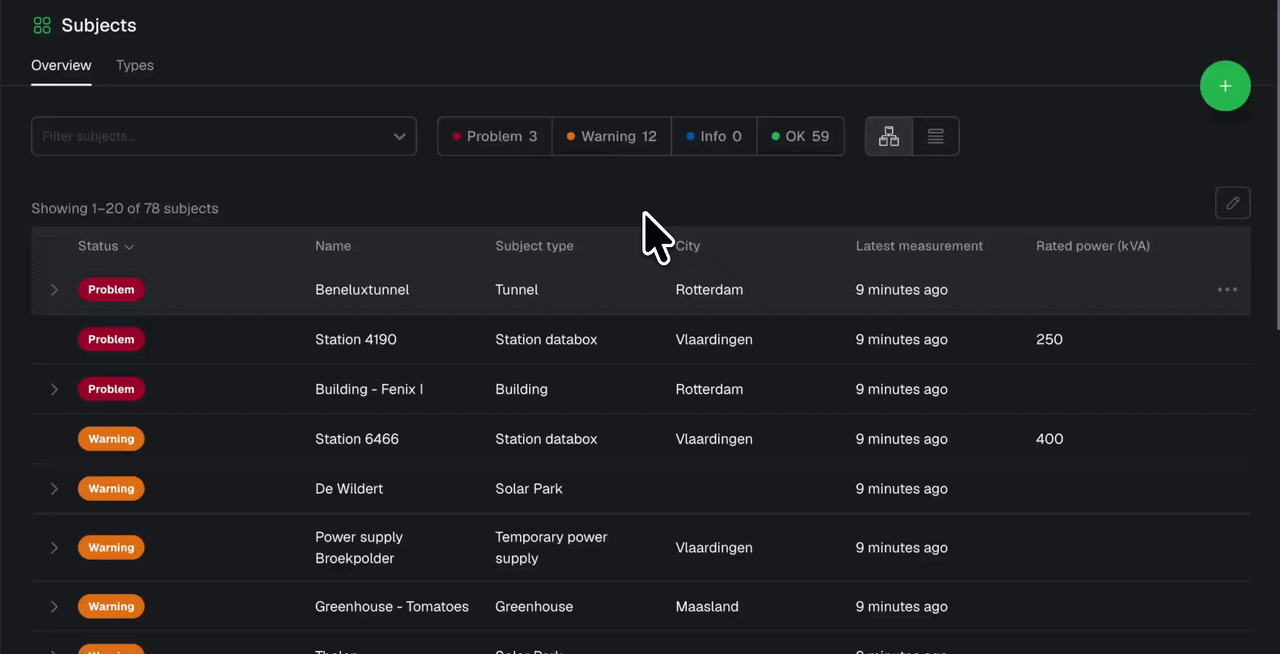
Task: Click the rated power value 250
Action: pos(1049,339)
